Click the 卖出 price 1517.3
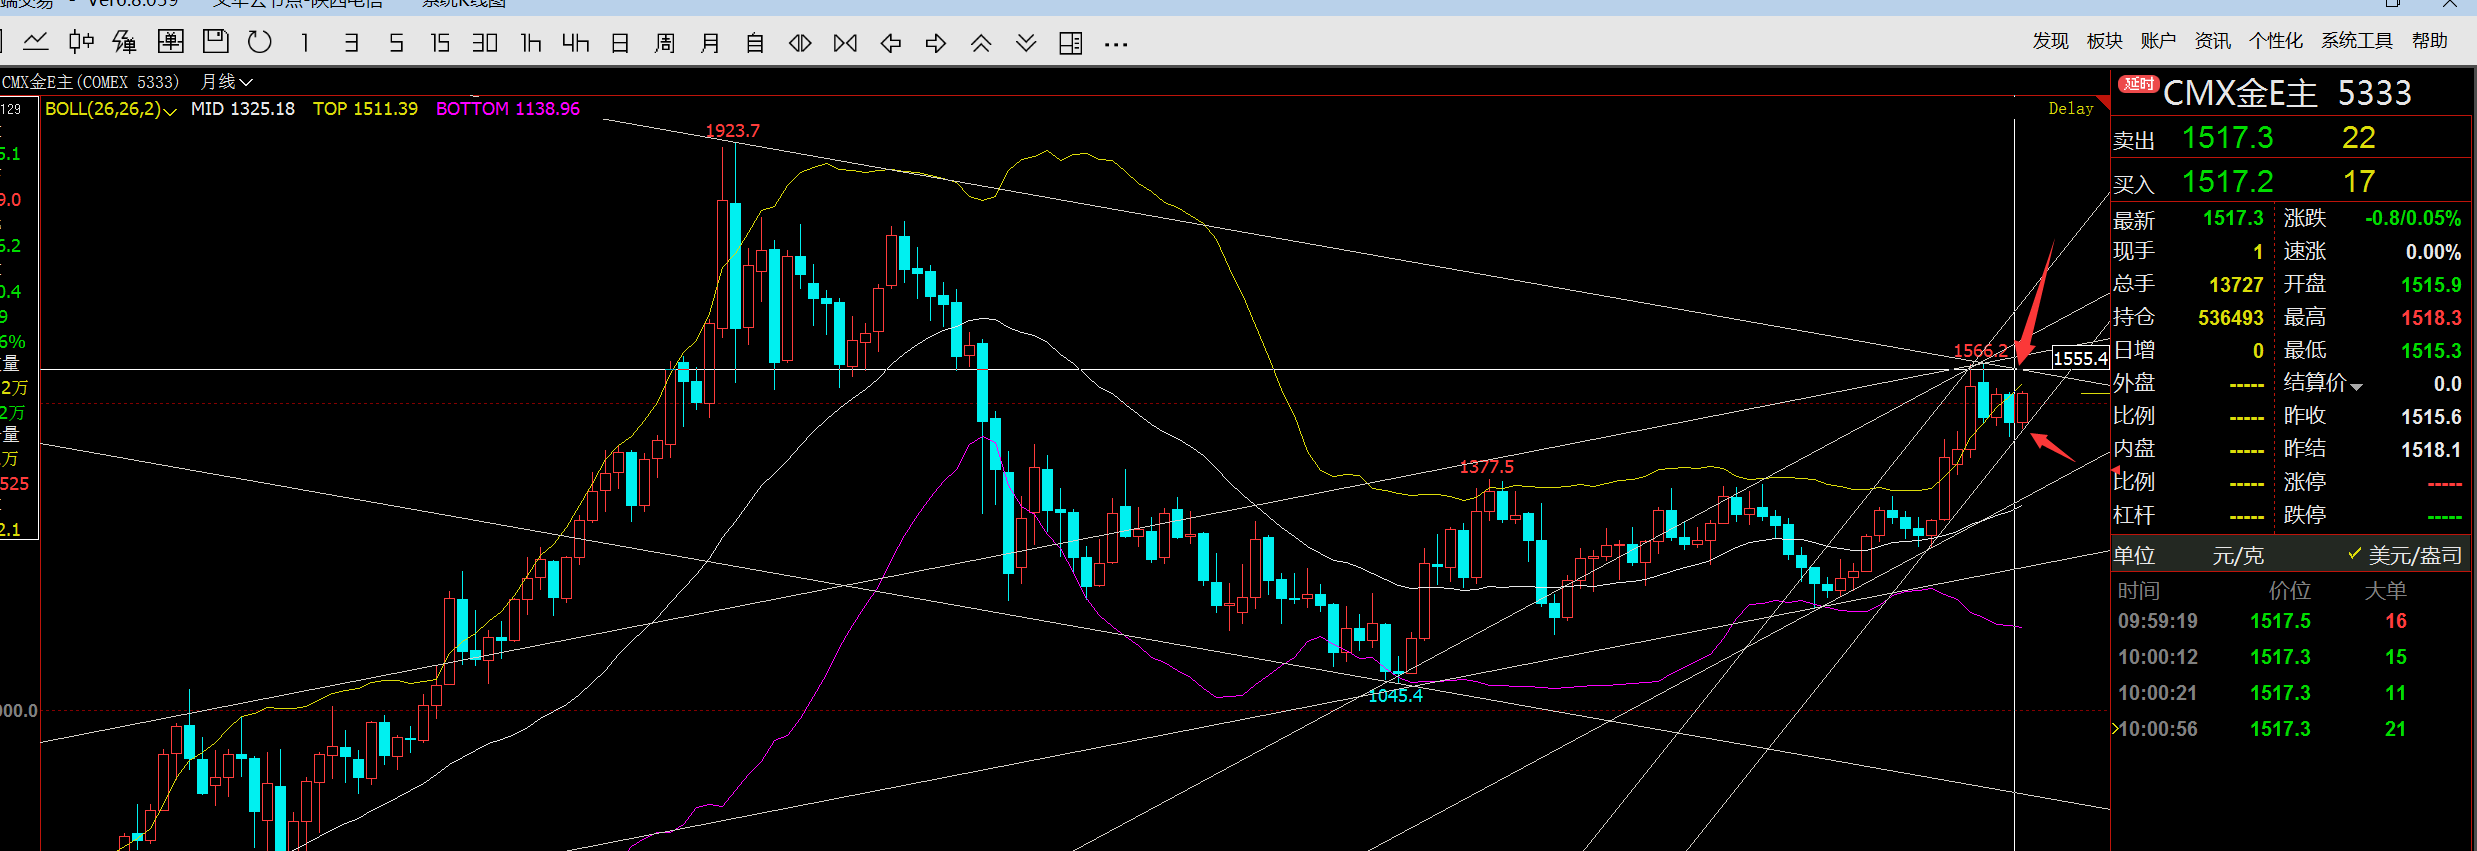Screen dimensions: 2477x851 2227,138
